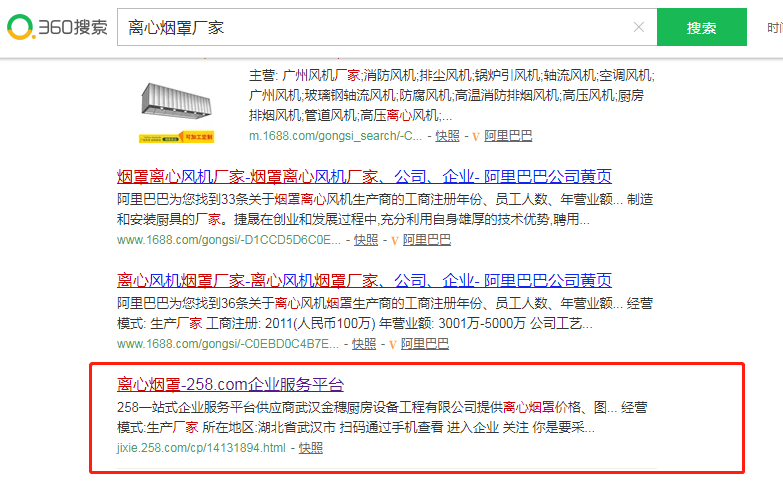
Task: Click 阿里巴巴 beside the m.1688.com result
Action: (508, 136)
